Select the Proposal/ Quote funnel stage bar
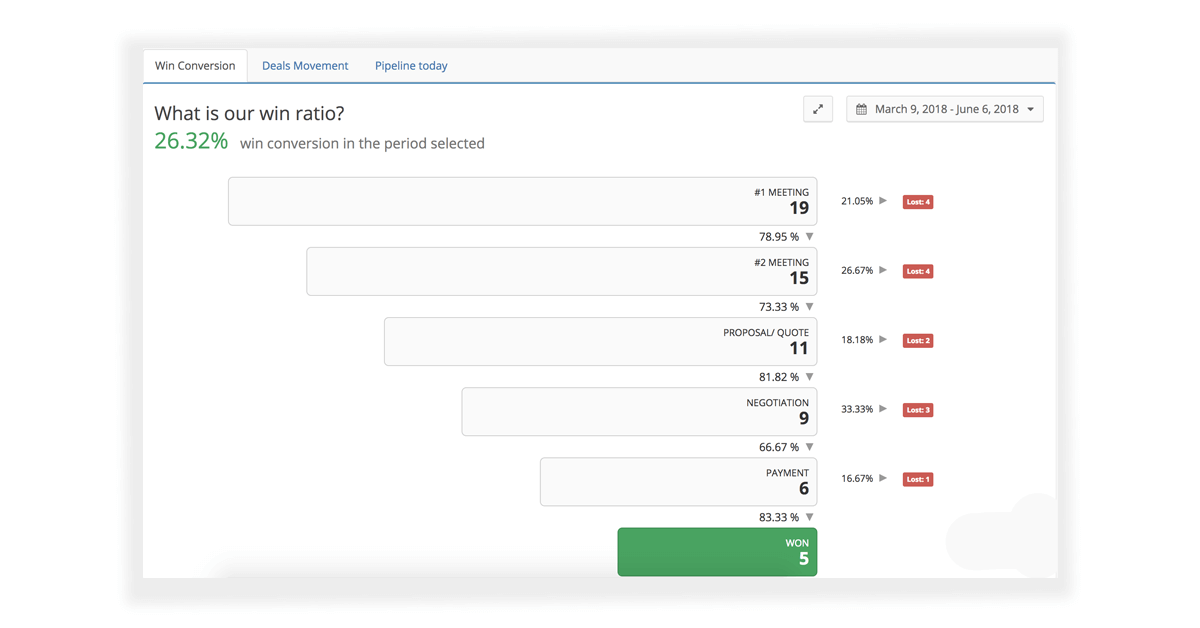This screenshot has width=1200, height=628. pos(600,342)
